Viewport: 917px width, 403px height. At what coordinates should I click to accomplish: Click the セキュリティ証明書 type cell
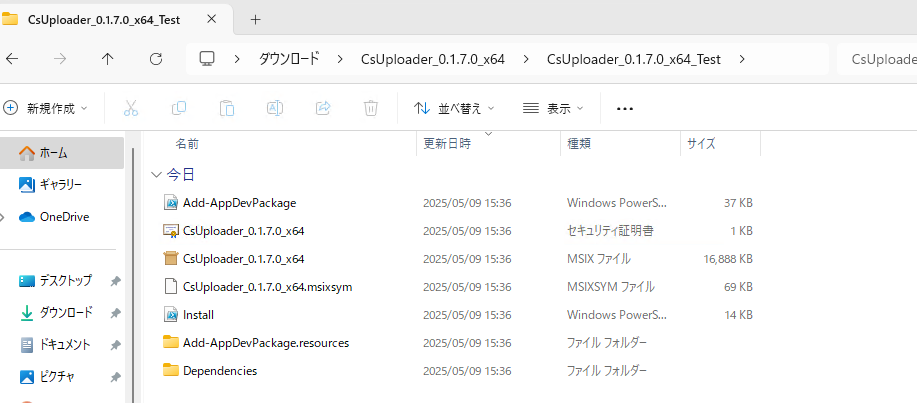pos(610,231)
